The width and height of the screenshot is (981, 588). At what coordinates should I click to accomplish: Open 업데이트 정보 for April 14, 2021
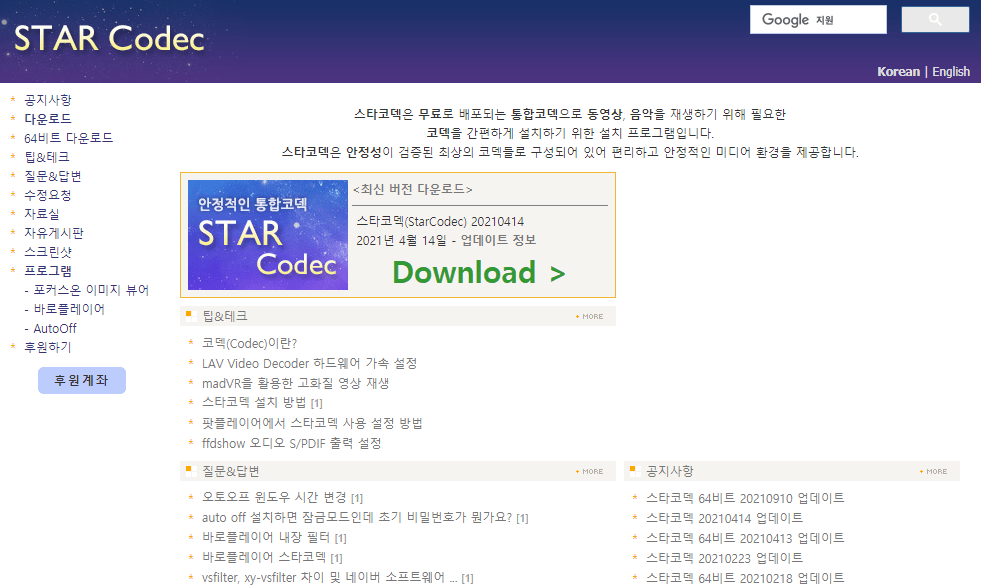pos(499,240)
